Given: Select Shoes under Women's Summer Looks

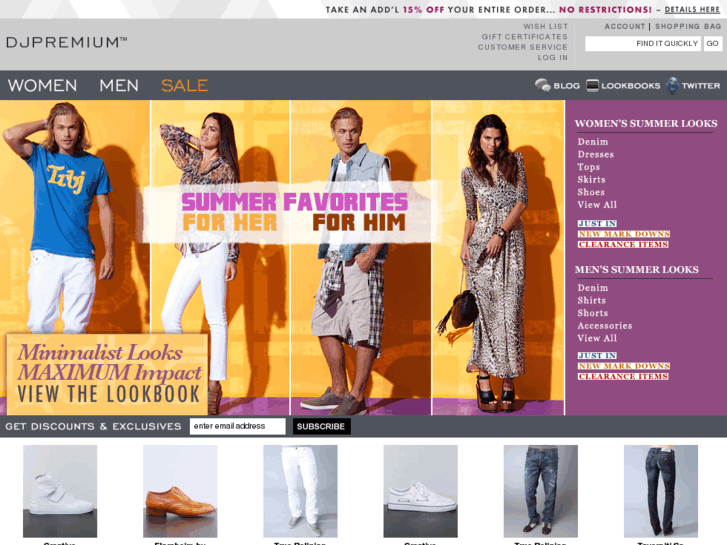Looking at the screenshot, I should pos(591,192).
